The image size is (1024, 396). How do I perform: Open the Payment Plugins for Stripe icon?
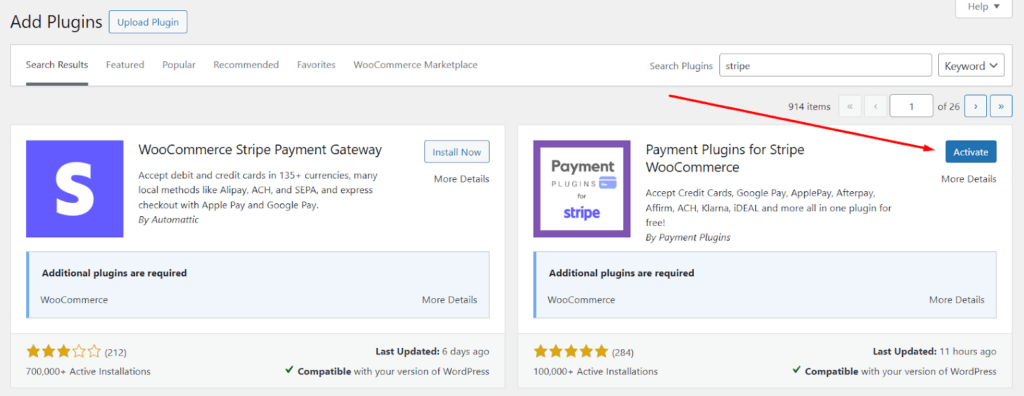coord(582,189)
